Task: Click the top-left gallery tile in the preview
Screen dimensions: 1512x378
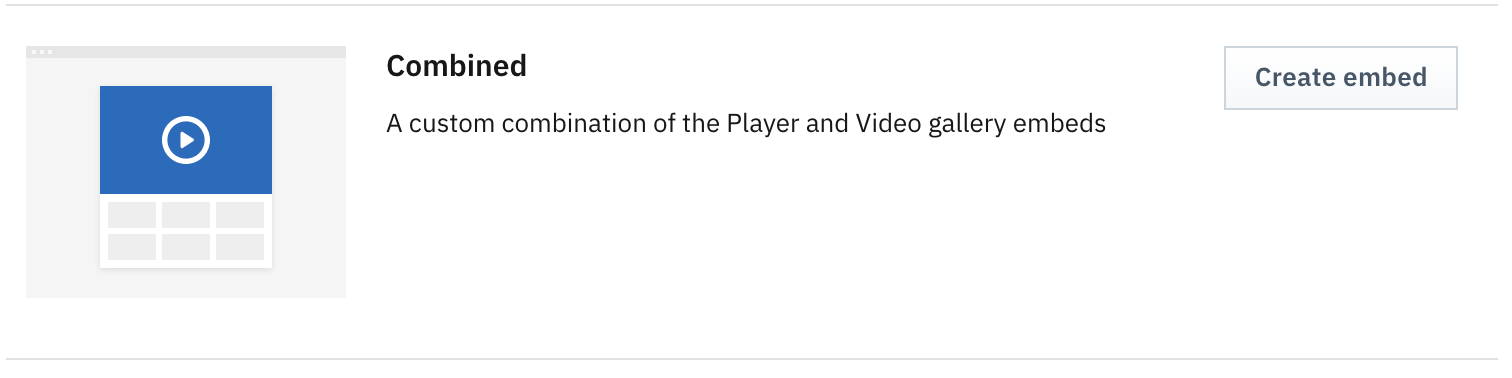Action: (x=132, y=215)
